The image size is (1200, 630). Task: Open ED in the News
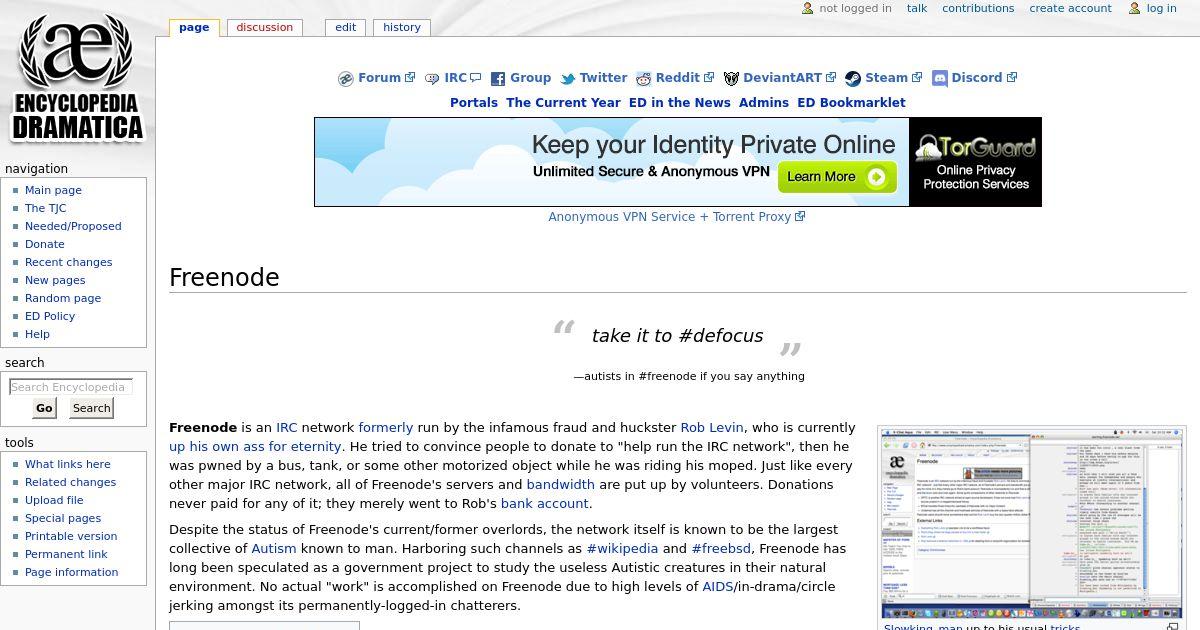tap(679, 103)
